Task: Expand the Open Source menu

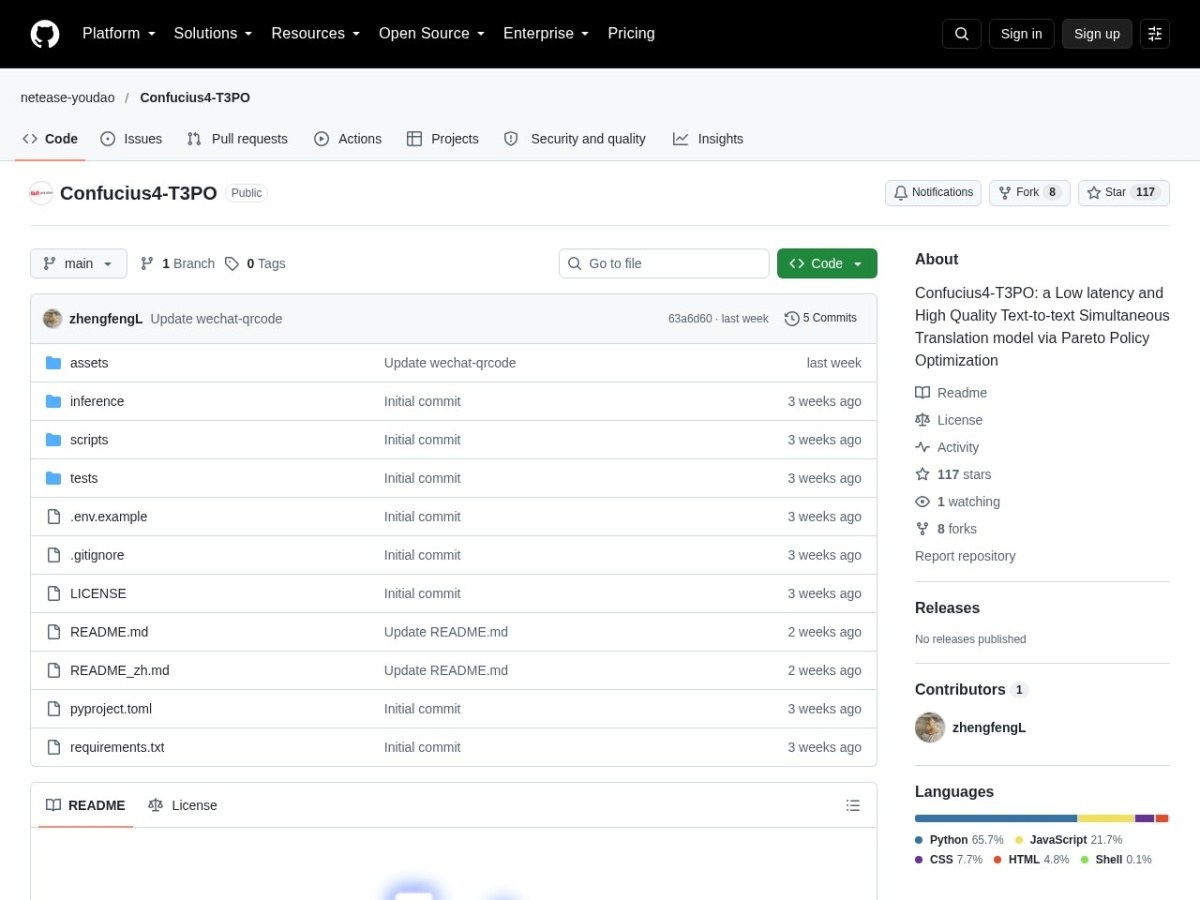Action: click(432, 34)
